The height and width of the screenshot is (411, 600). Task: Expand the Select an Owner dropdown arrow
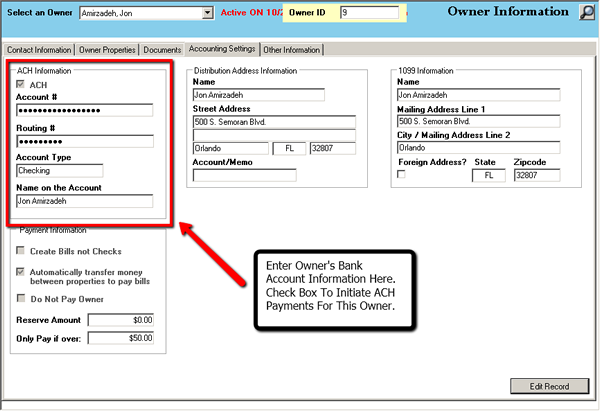pos(208,13)
